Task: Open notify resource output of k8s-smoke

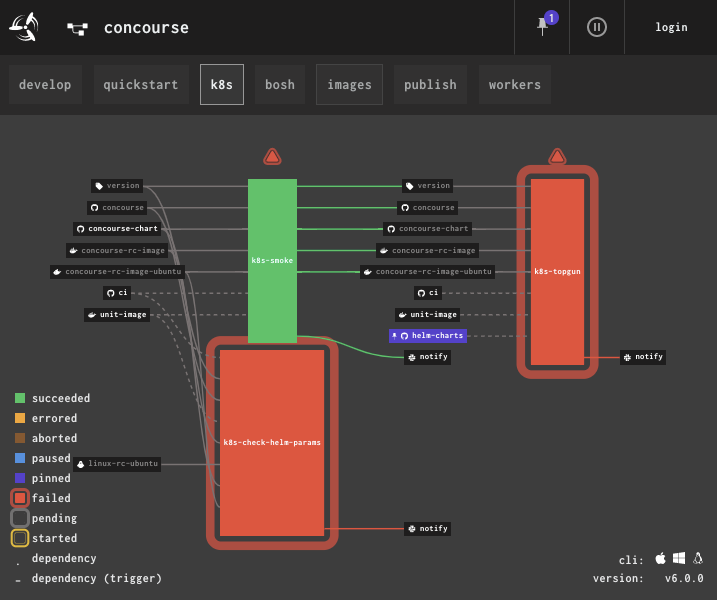Action: (x=428, y=357)
